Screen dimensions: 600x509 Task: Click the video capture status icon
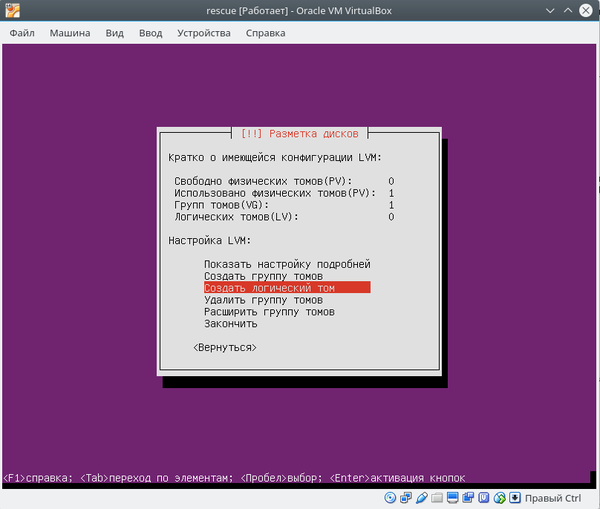(x=468, y=498)
